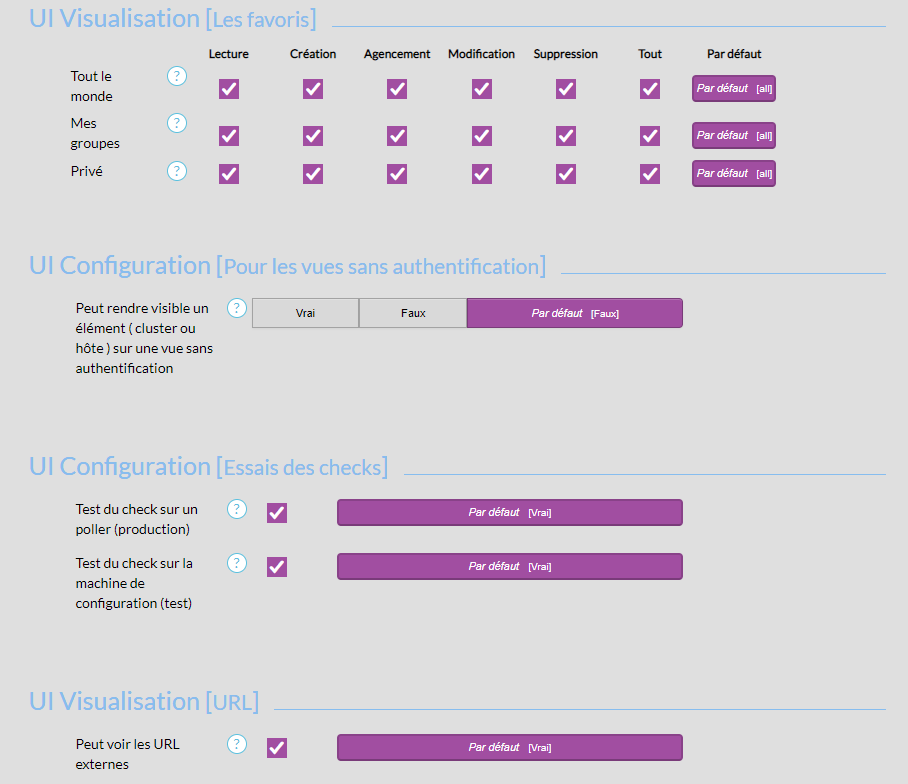Uncheck Lecture for Tout le monde

pyautogui.click(x=229, y=89)
